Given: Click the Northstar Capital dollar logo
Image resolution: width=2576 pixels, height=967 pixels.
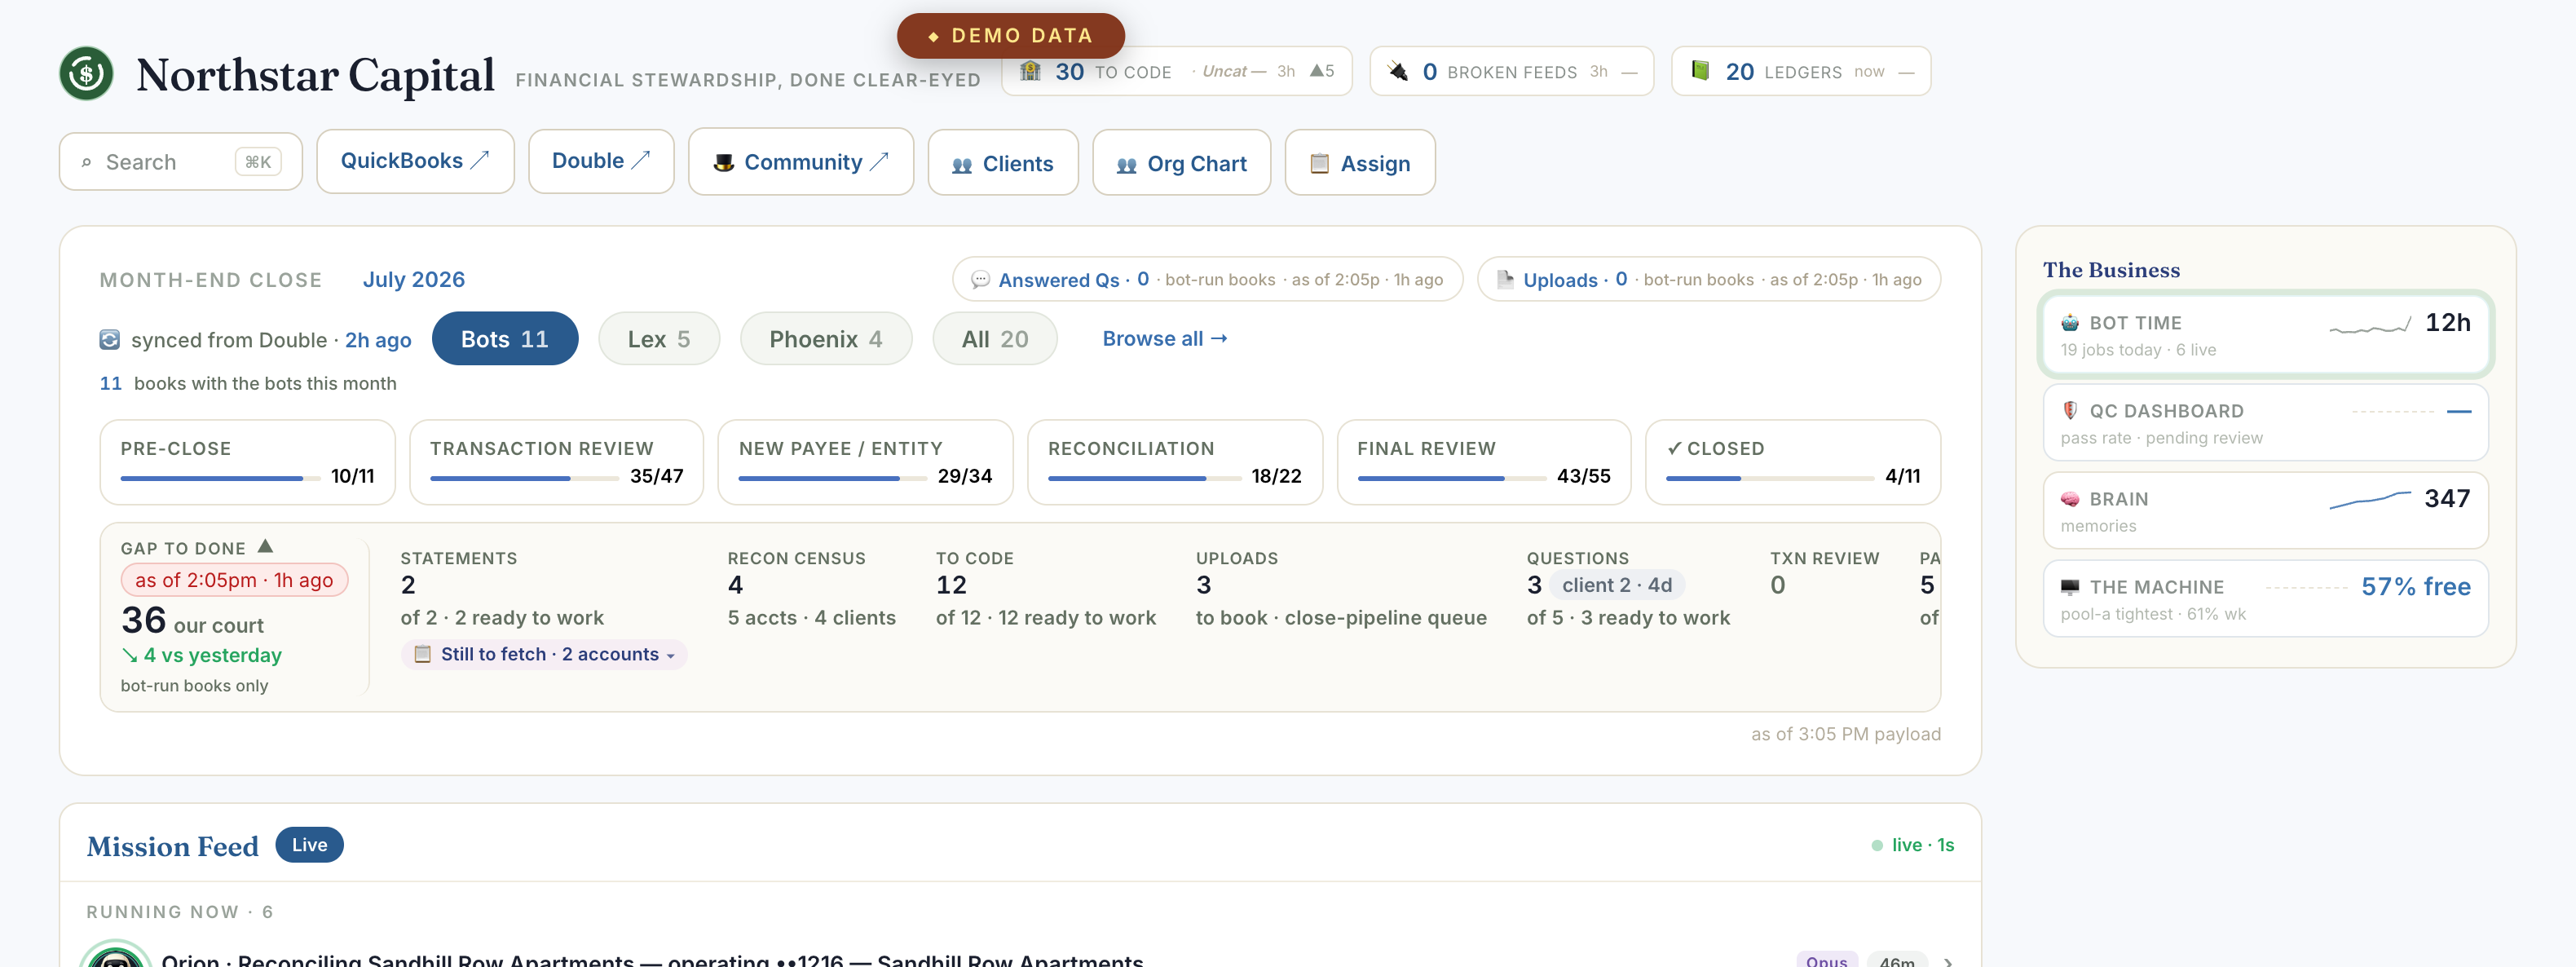Looking at the screenshot, I should click(x=86, y=73).
